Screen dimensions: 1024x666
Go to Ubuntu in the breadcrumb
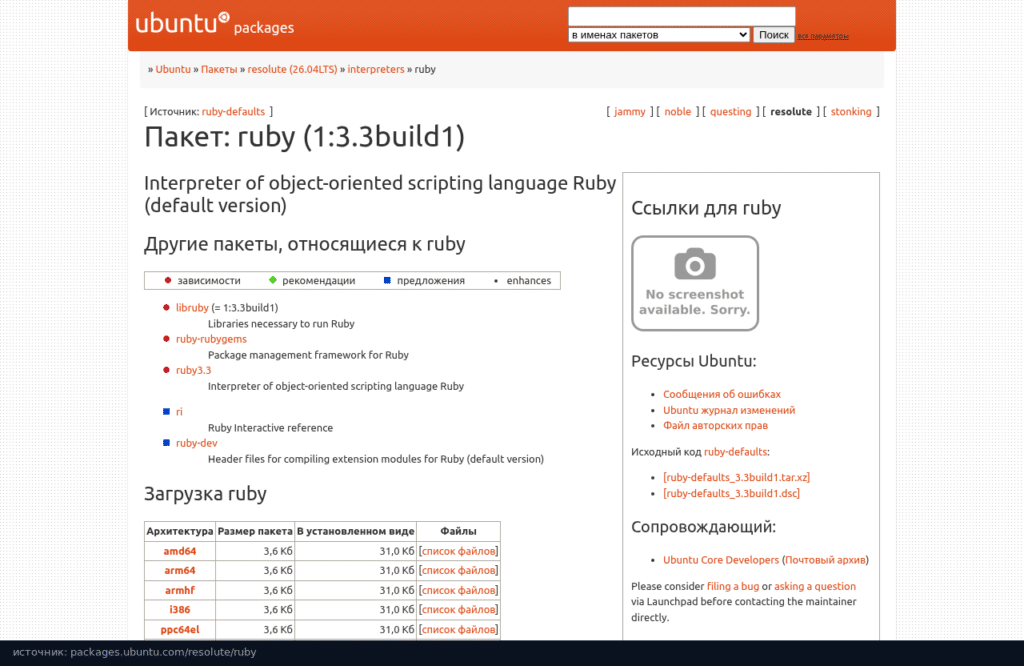click(x=173, y=69)
